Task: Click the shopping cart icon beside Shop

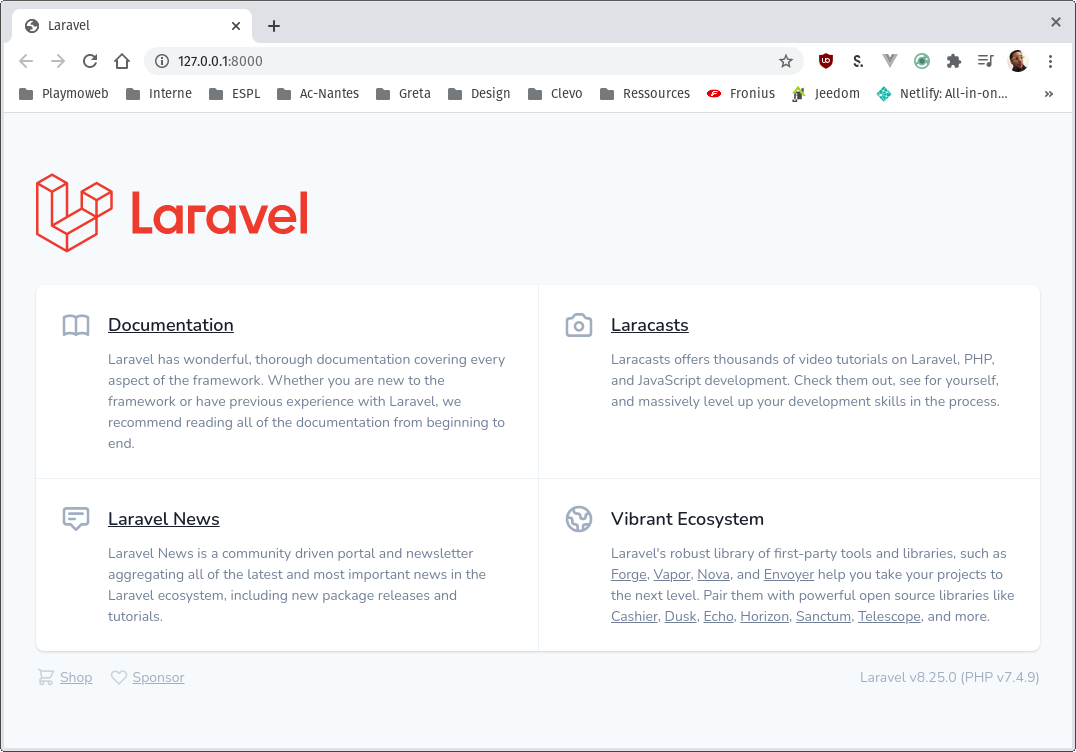Action: coord(44,677)
